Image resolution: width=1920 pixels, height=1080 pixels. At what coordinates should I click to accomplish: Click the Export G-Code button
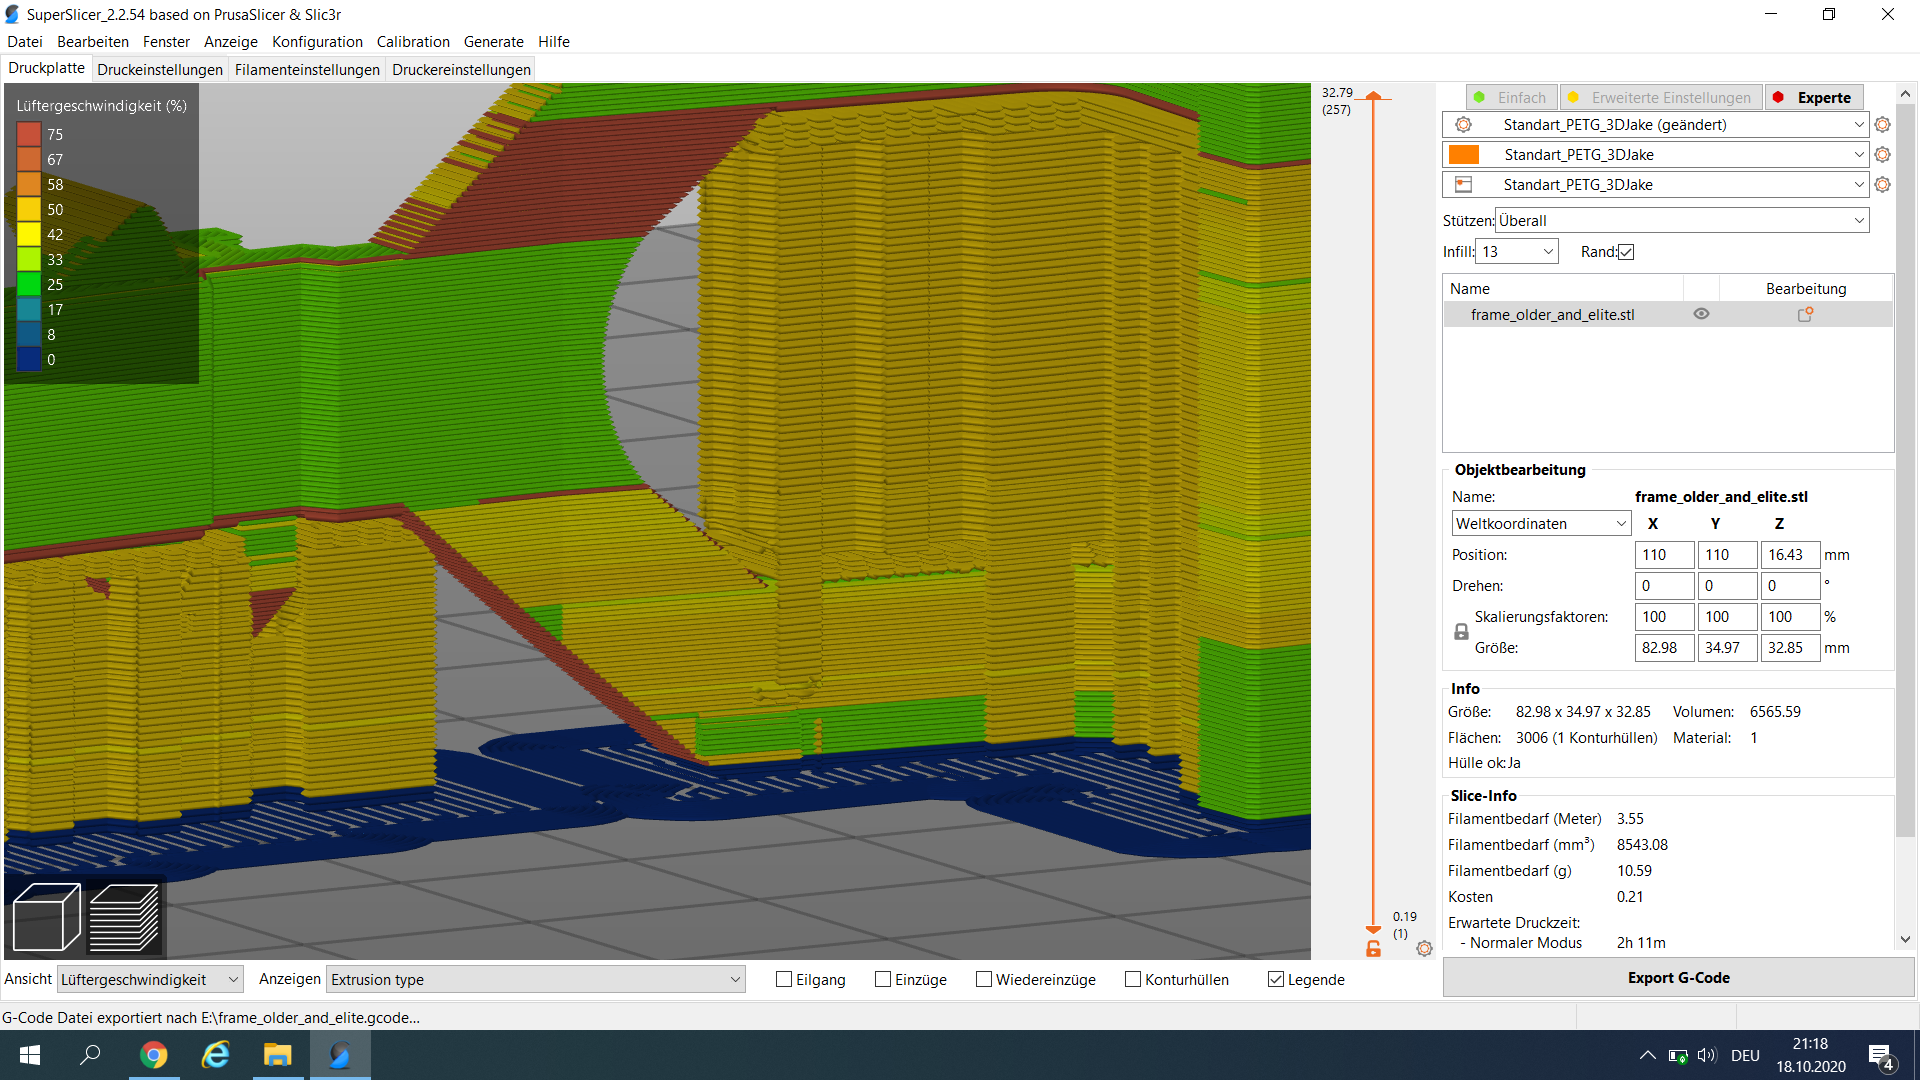pos(1678,978)
